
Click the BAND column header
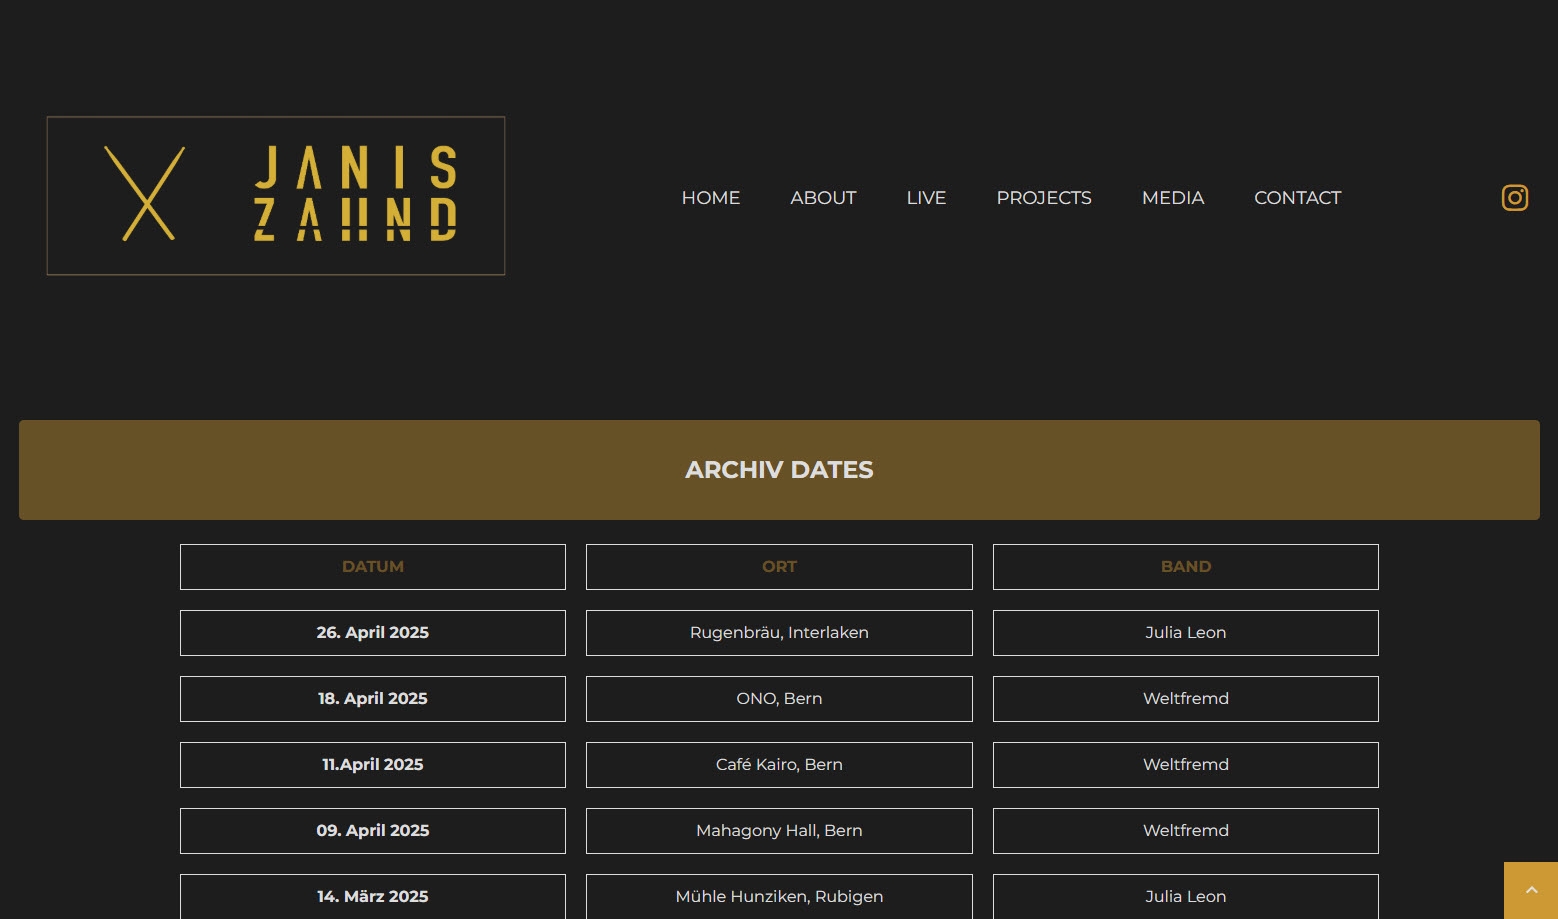tap(1185, 567)
